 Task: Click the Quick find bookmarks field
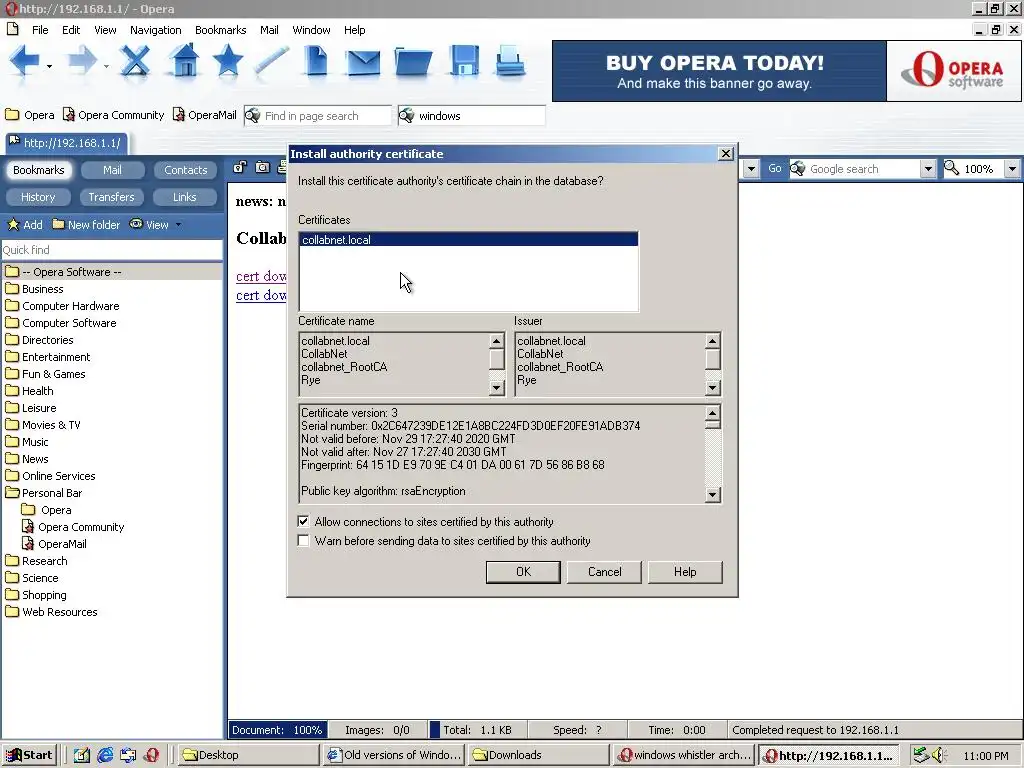tap(112, 250)
